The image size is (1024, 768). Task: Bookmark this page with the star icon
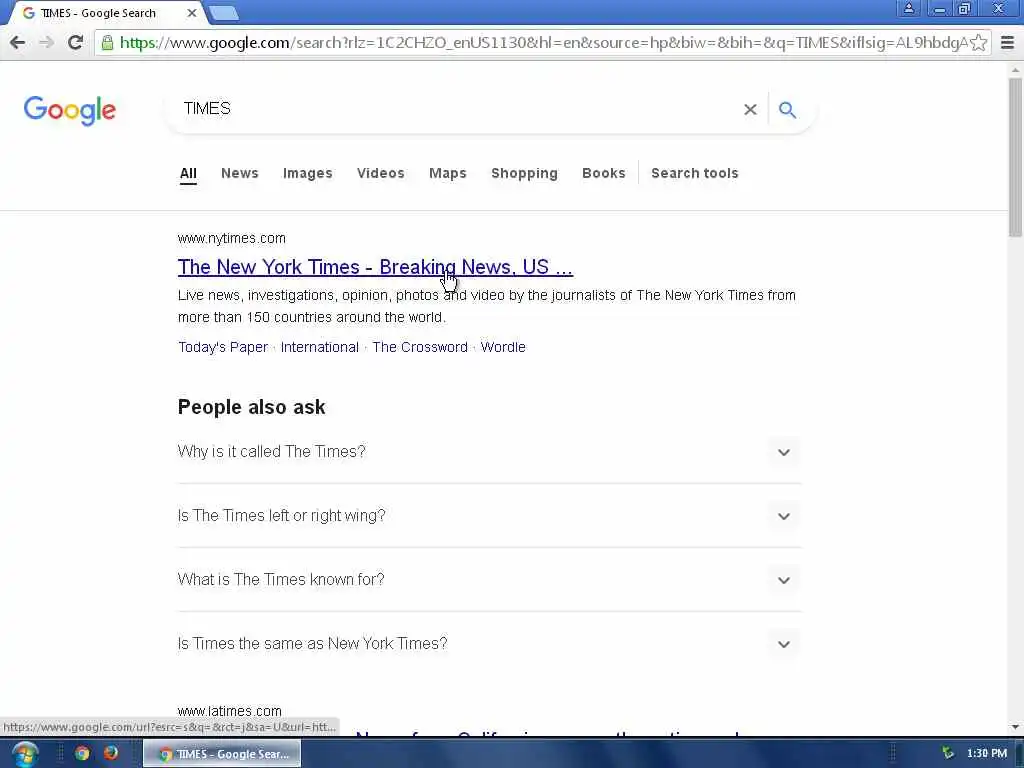pos(978,43)
